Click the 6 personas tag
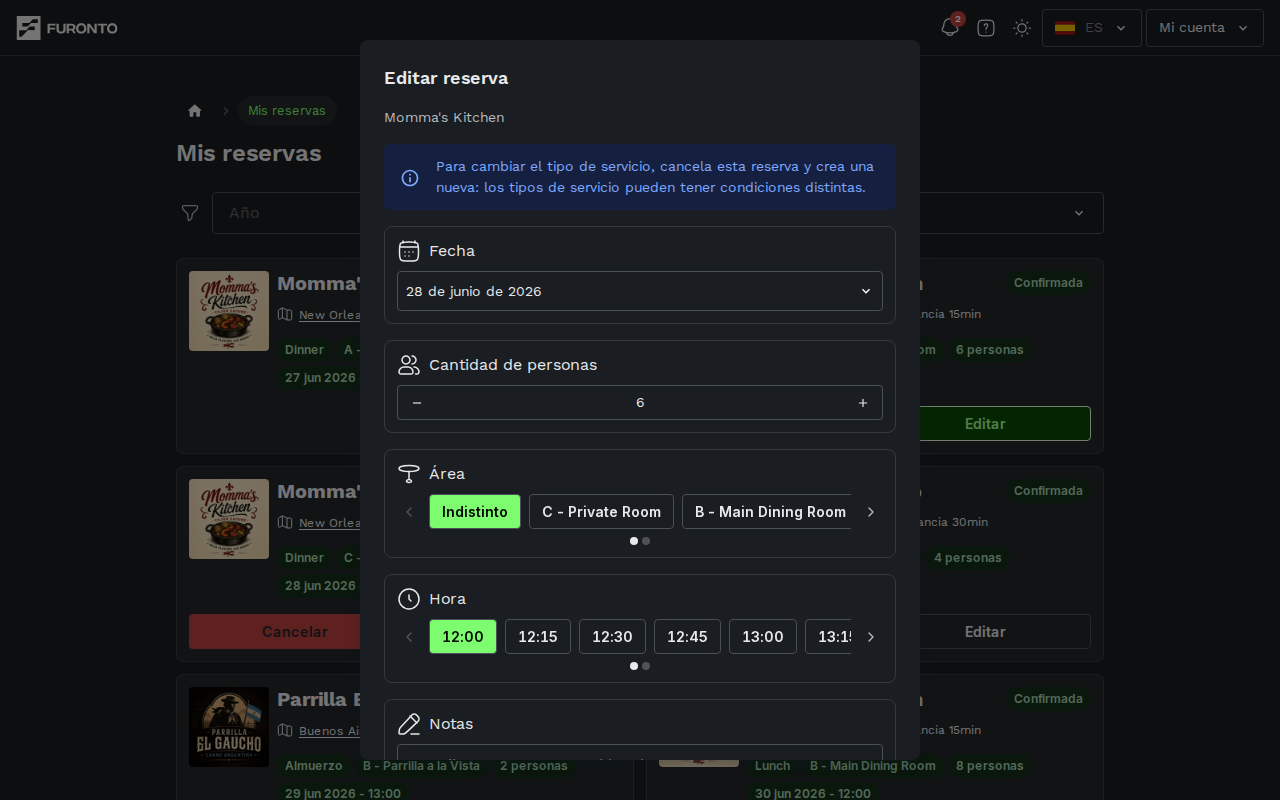 (x=990, y=350)
